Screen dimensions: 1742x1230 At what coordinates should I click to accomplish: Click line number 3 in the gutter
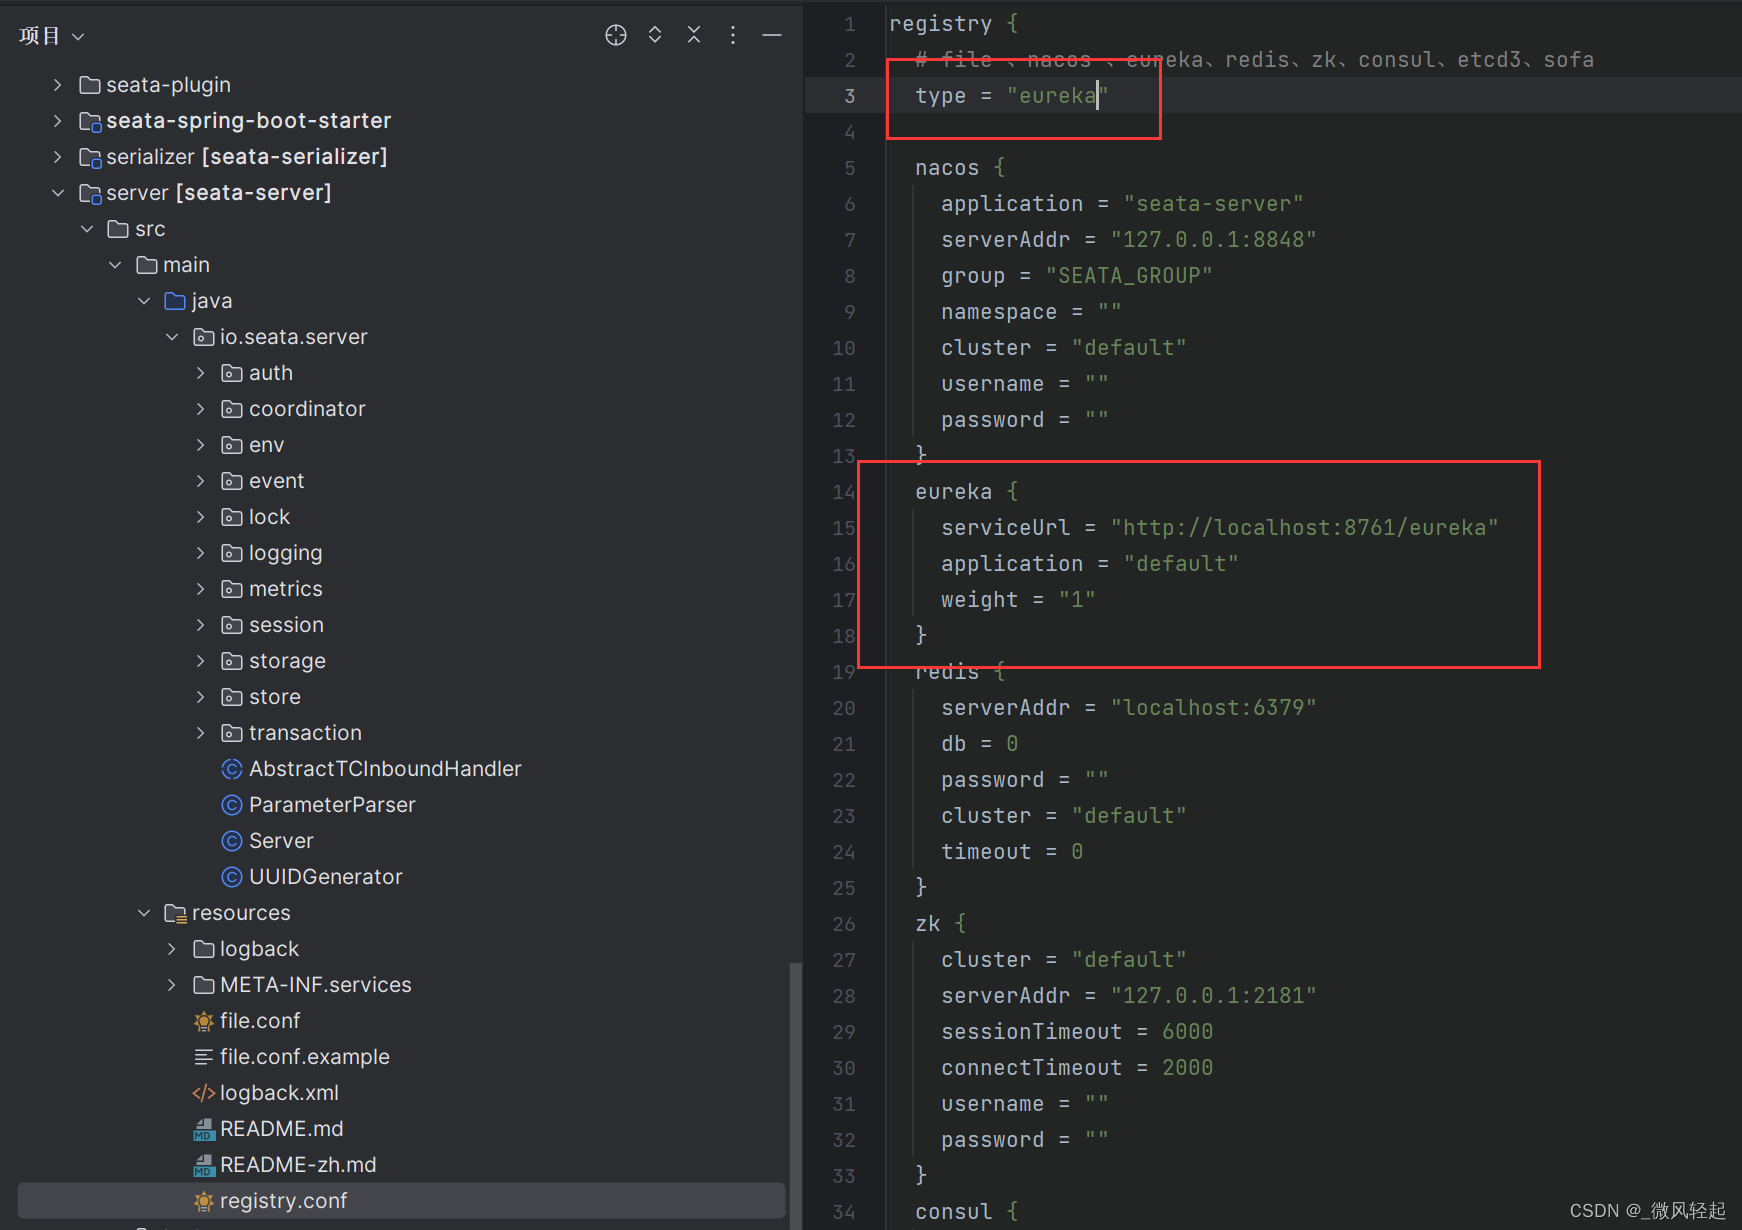(x=849, y=96)
